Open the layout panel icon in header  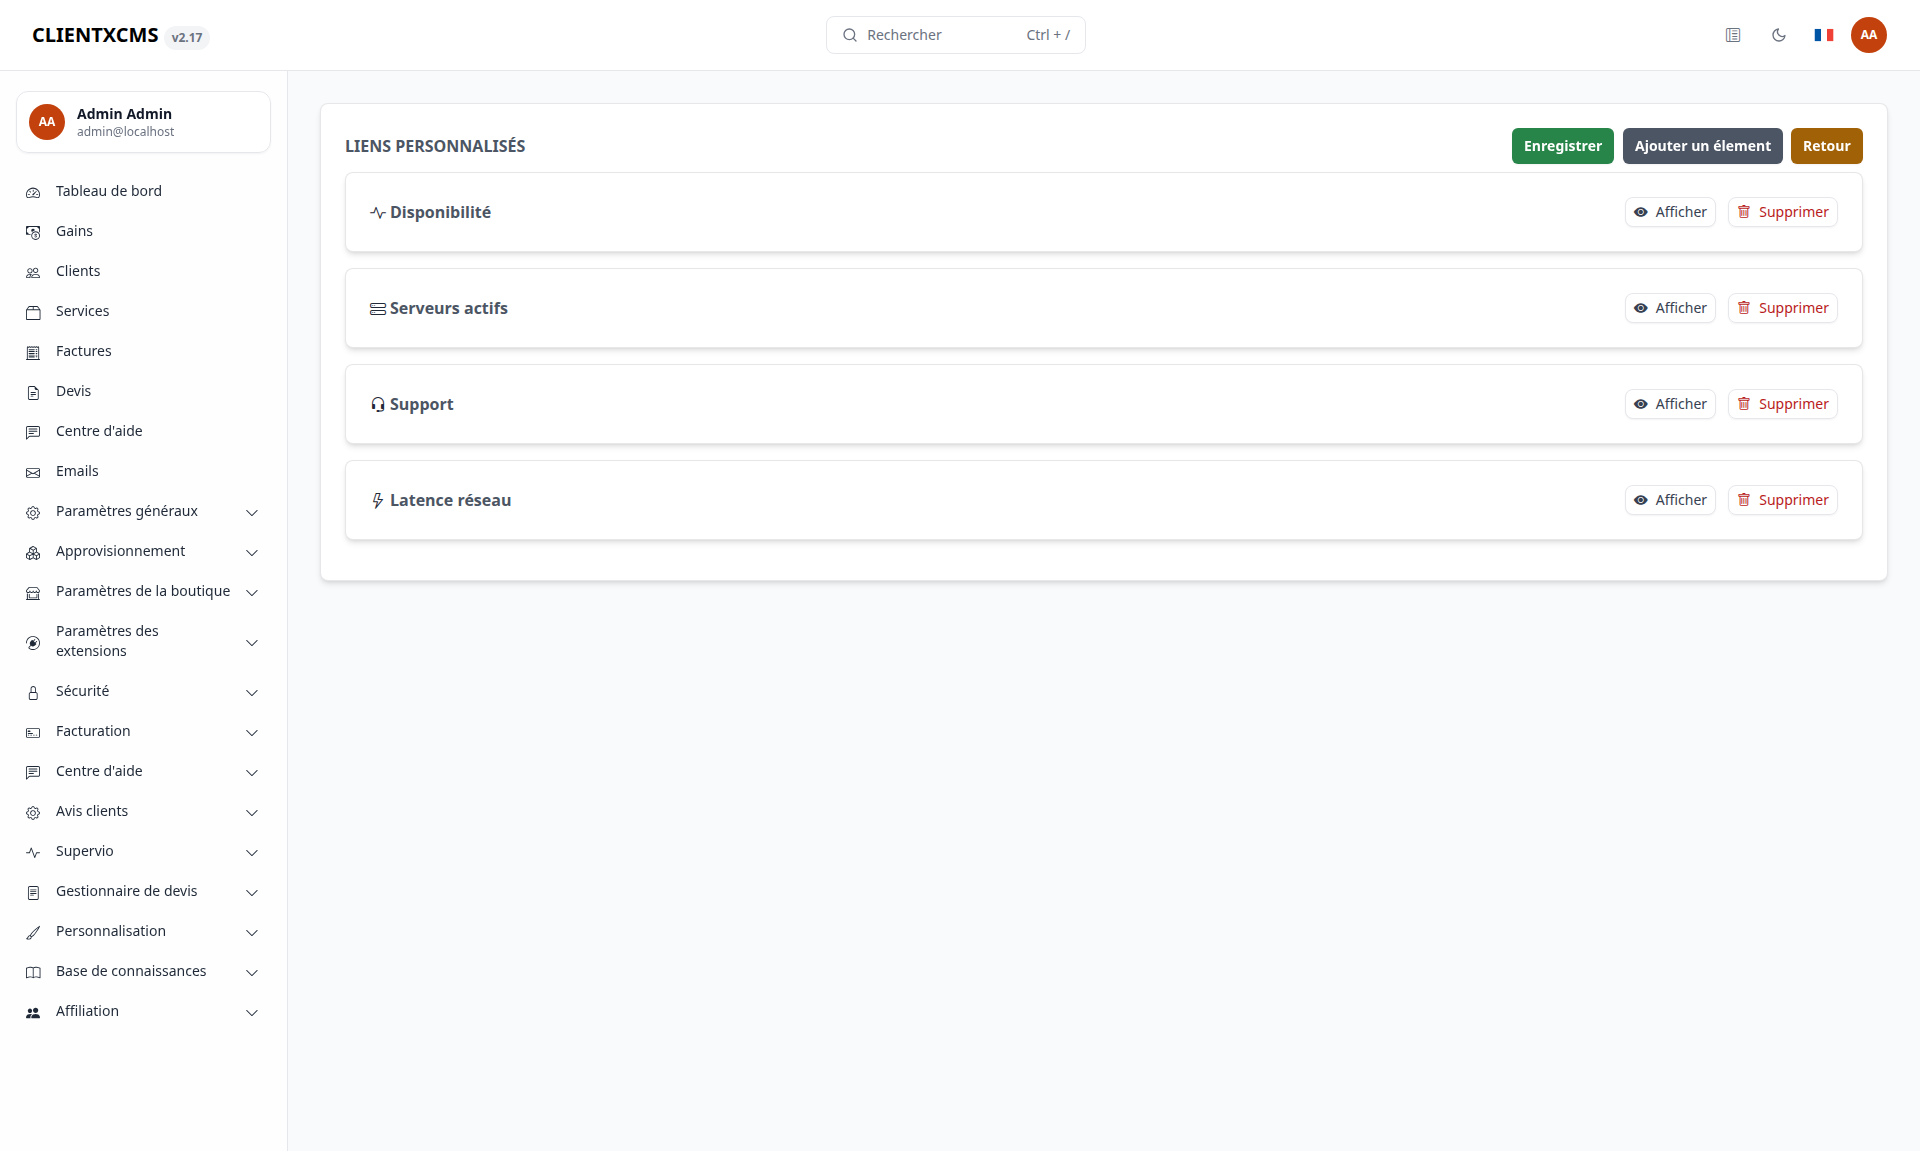tap(1733, 35)
